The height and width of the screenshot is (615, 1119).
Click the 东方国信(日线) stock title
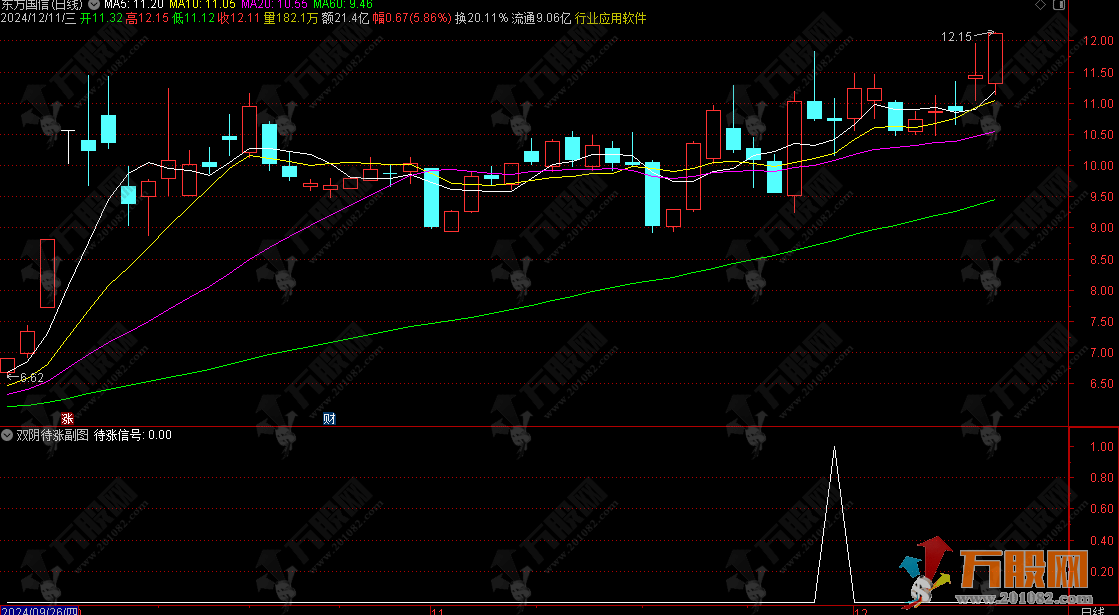tap(42, 5)
